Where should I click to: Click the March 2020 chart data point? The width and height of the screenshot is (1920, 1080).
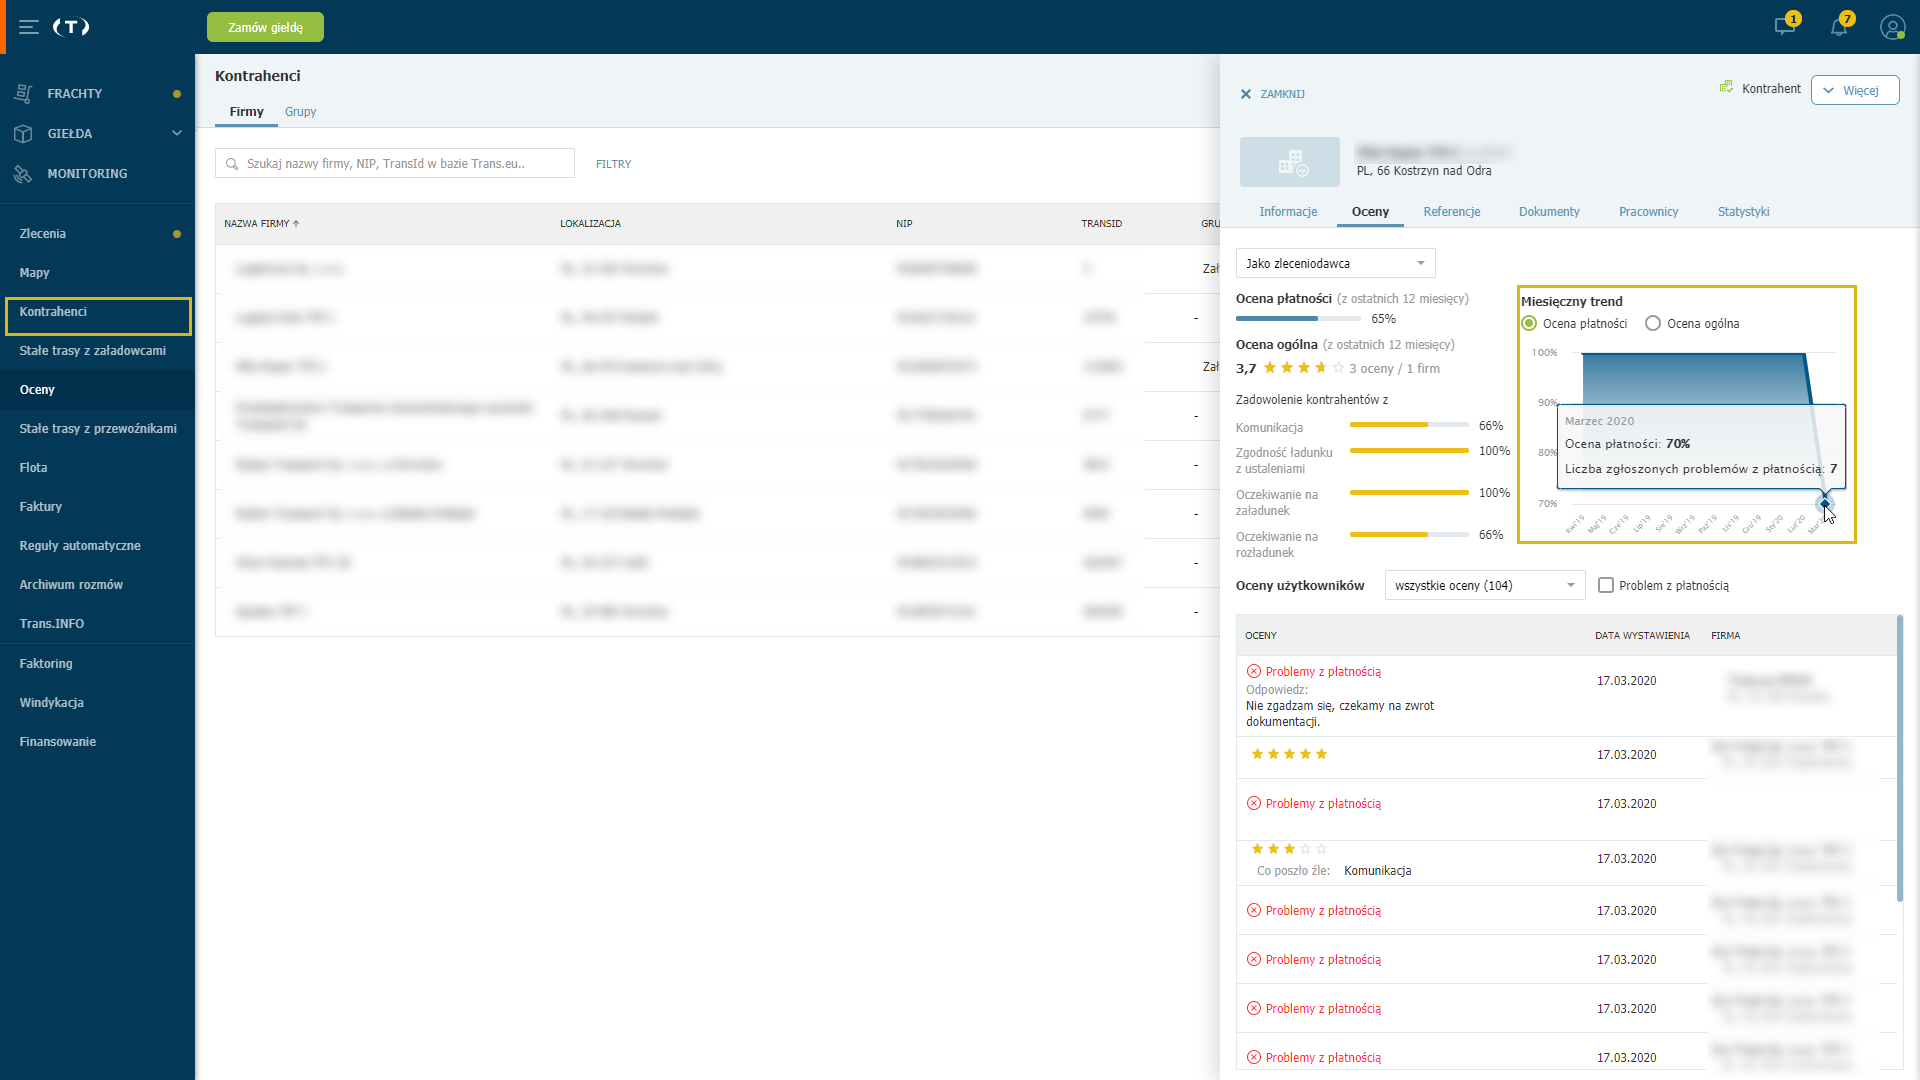[1825, 503]
